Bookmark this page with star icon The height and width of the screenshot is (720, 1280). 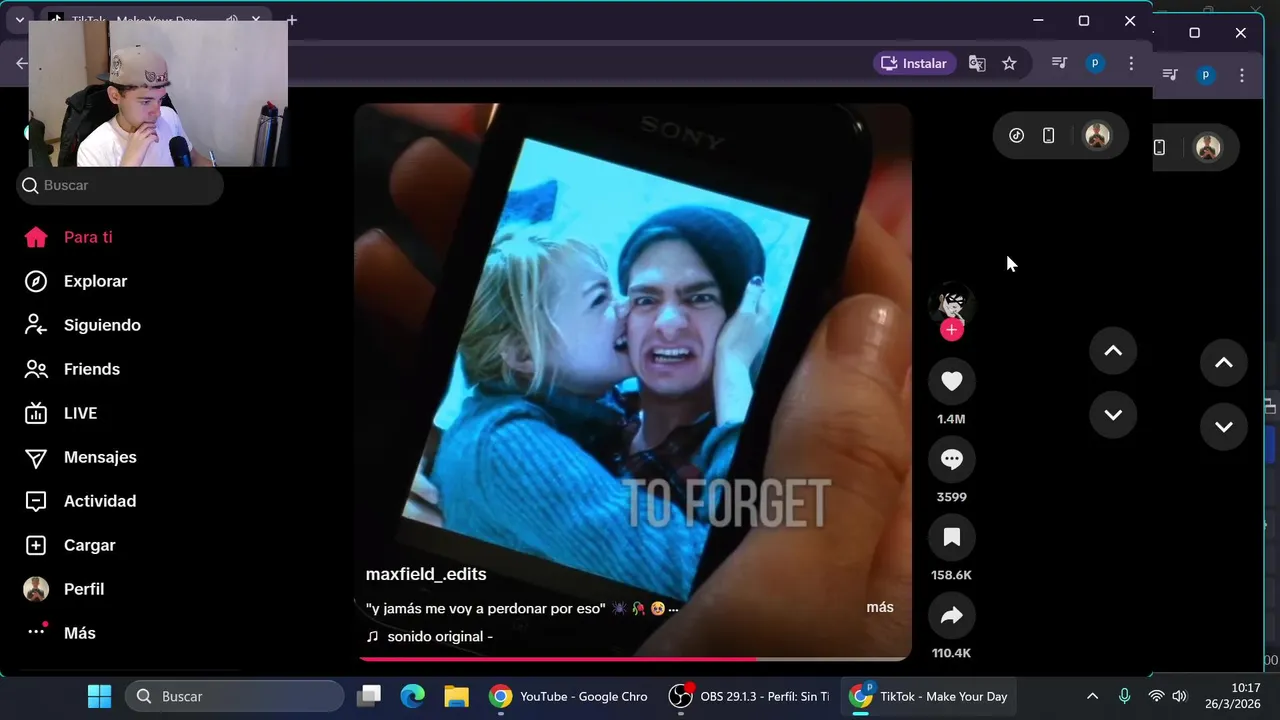[x=1009, y=63]
